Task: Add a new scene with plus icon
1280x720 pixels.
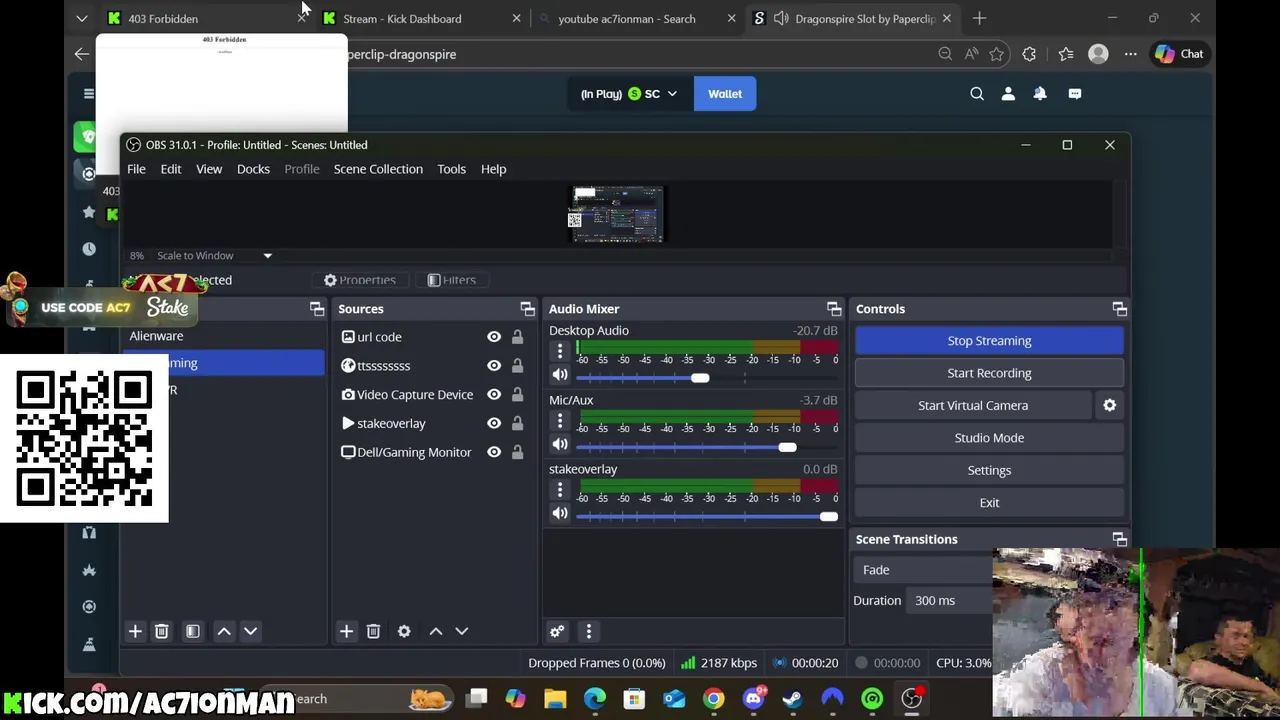Action: [x=135, y=631]
